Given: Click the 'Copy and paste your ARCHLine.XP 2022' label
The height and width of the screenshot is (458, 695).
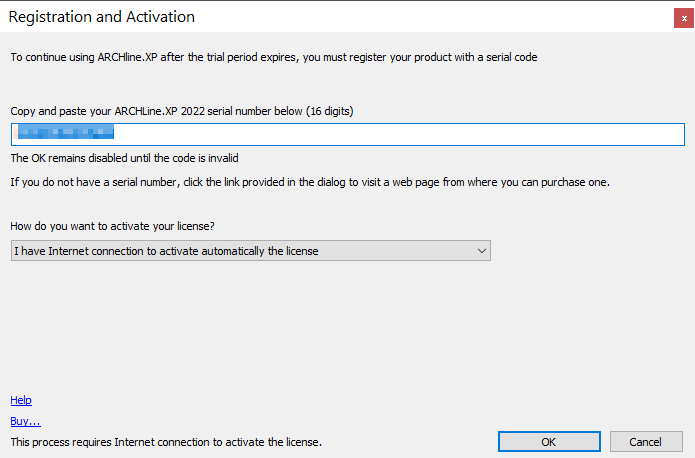Looking at the screenshot, I should tap(181, 111).
